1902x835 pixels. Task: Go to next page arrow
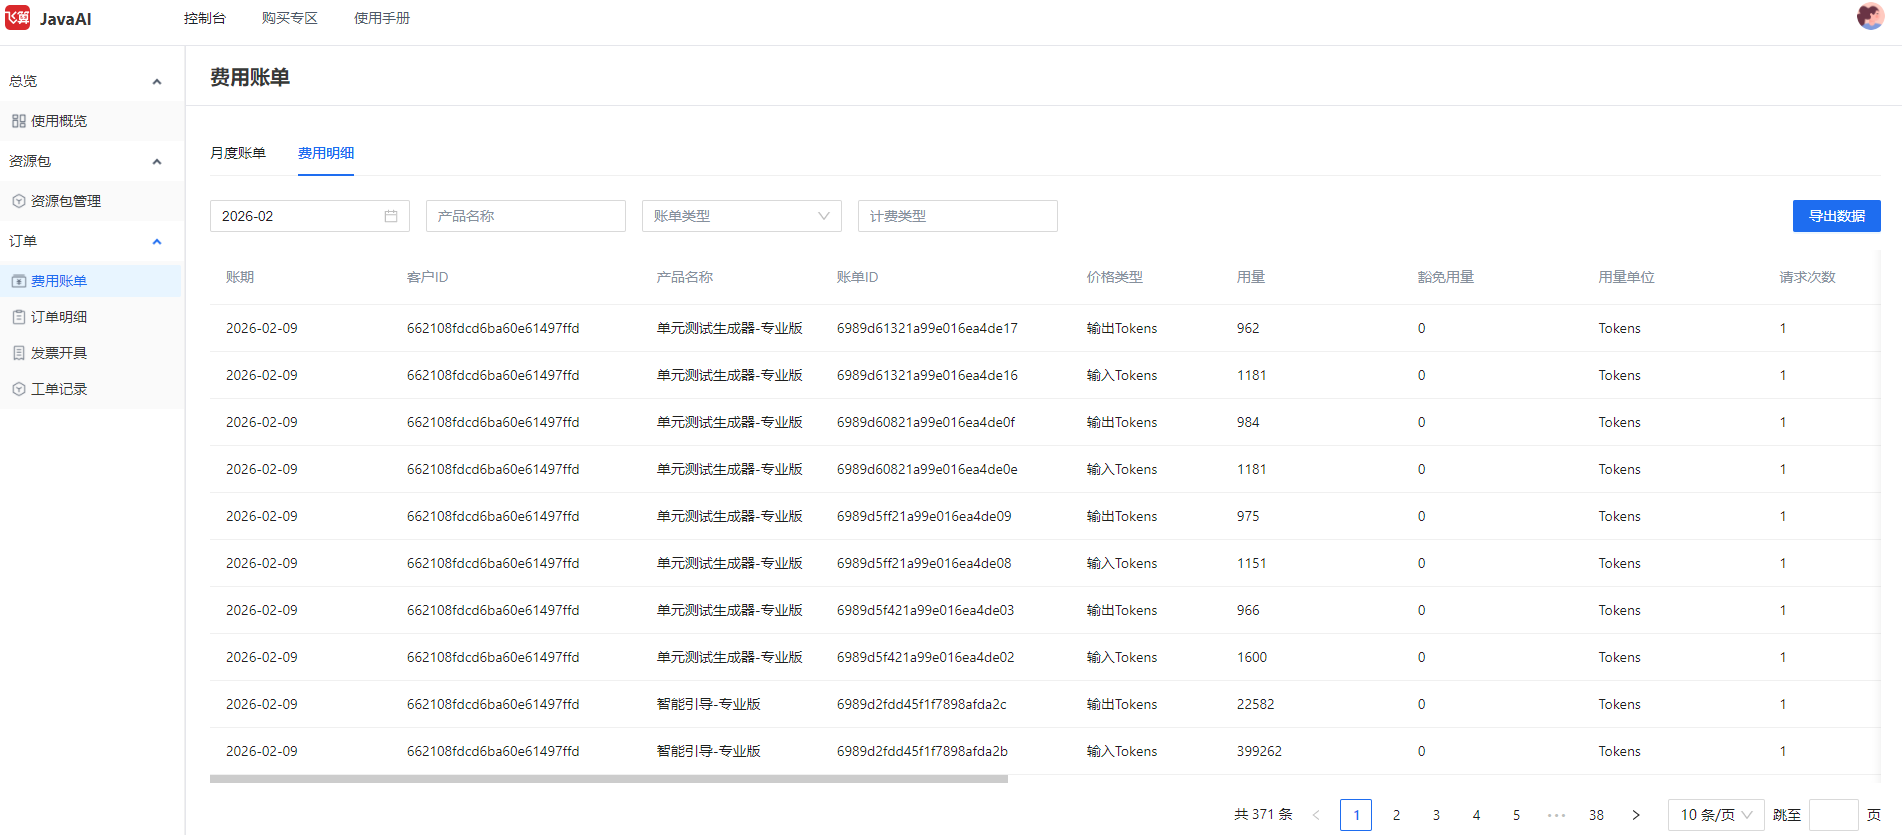click(x=1636, y=815)
